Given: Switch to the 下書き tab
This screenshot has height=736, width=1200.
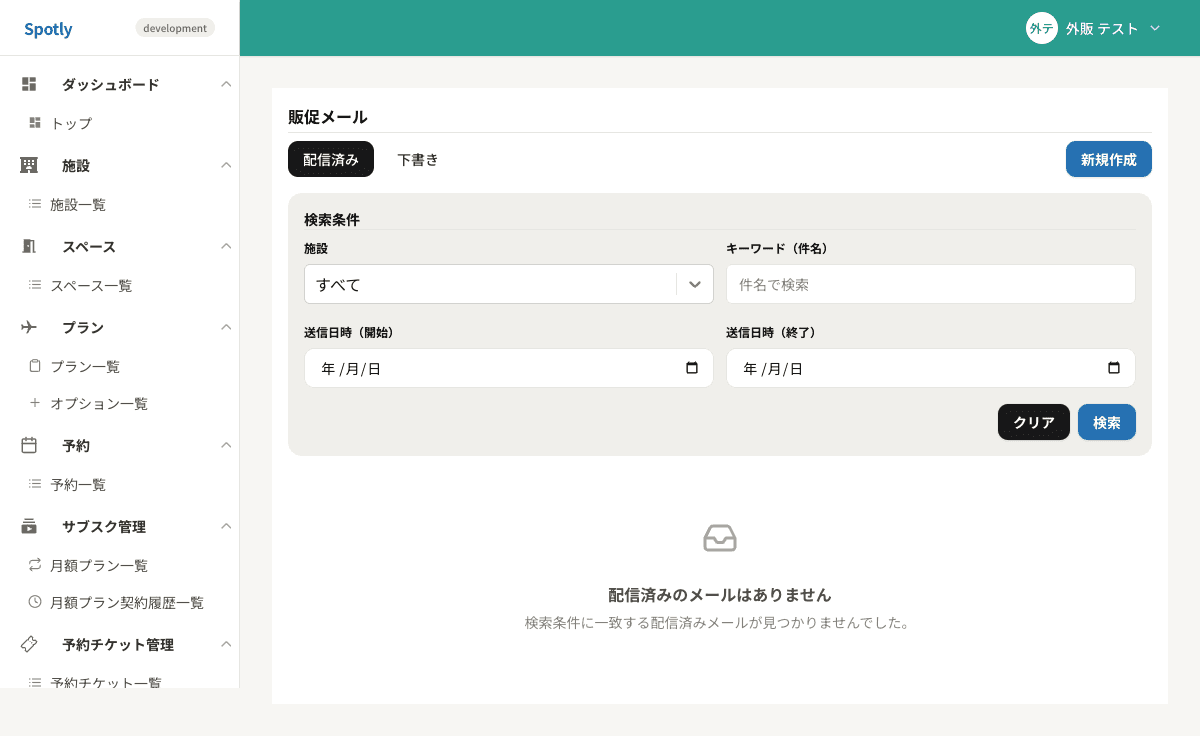Looking at the screenshot, I should [418, 159].
